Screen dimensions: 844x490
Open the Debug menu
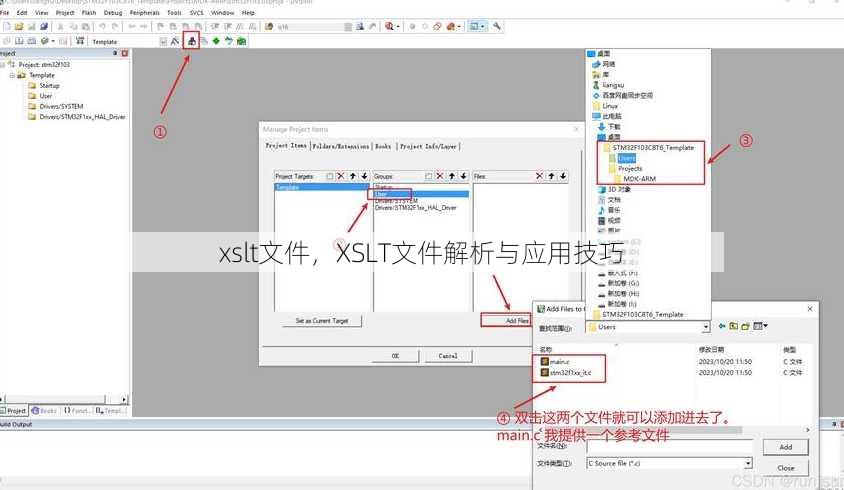(x=113, y=12)
